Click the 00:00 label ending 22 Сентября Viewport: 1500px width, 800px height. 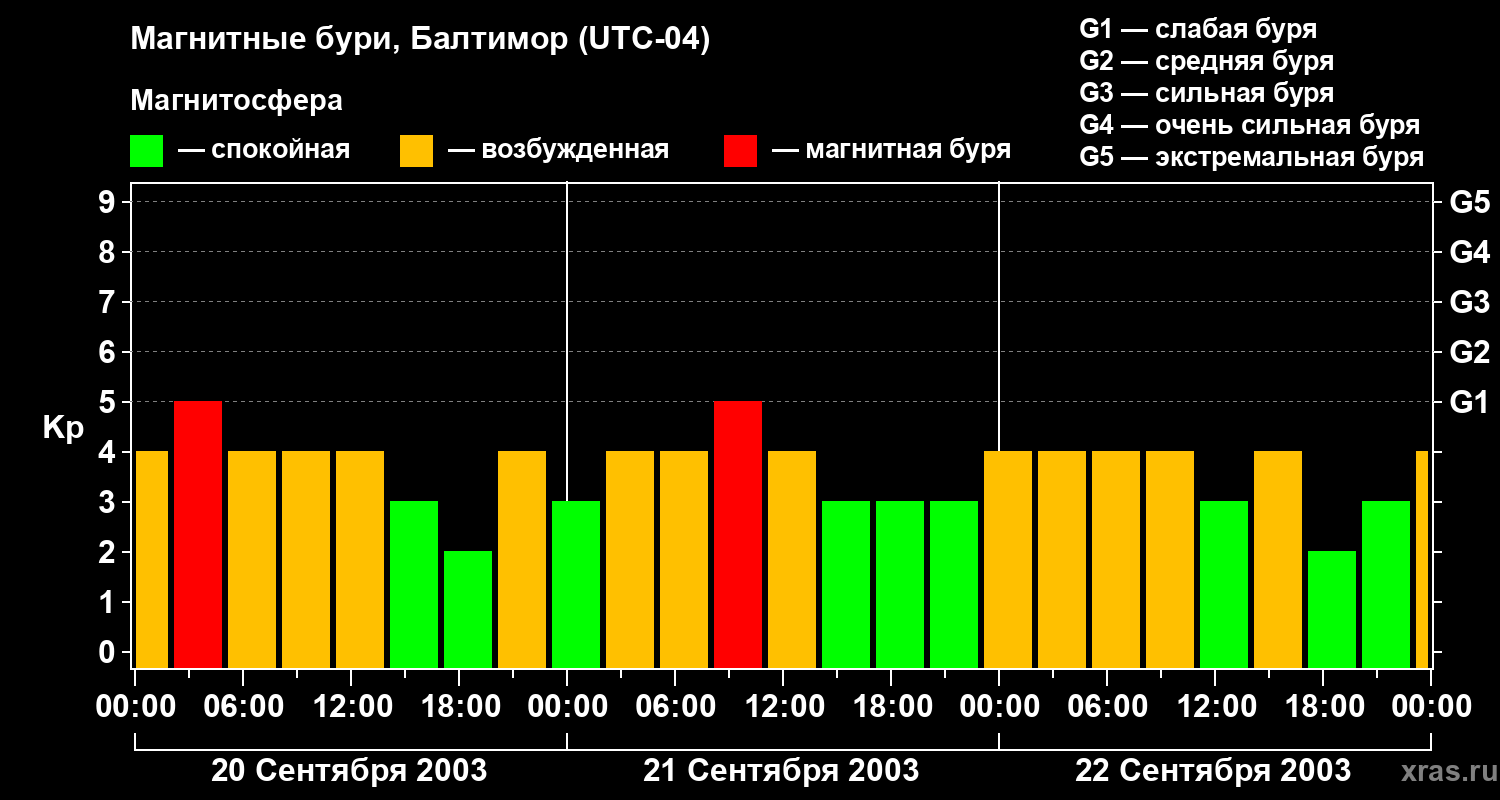1431,706
